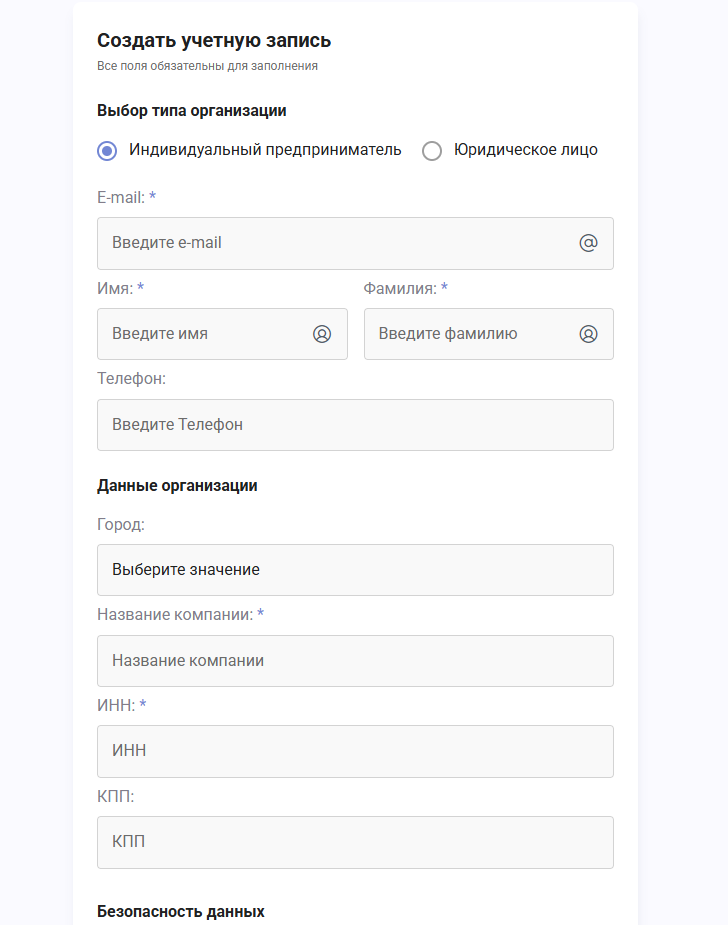Focus the Введите фамилию field
Viewport: 728px width, 925px height.
[x=488, y=334]
